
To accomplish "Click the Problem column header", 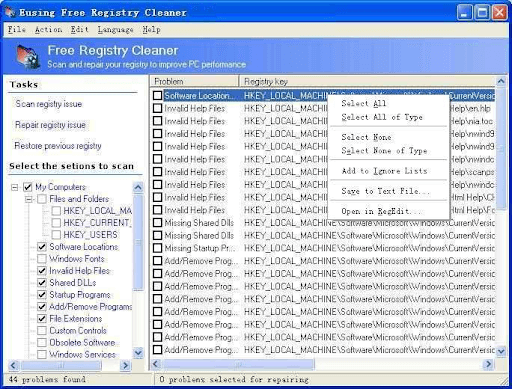I will (x=195, y=81).
